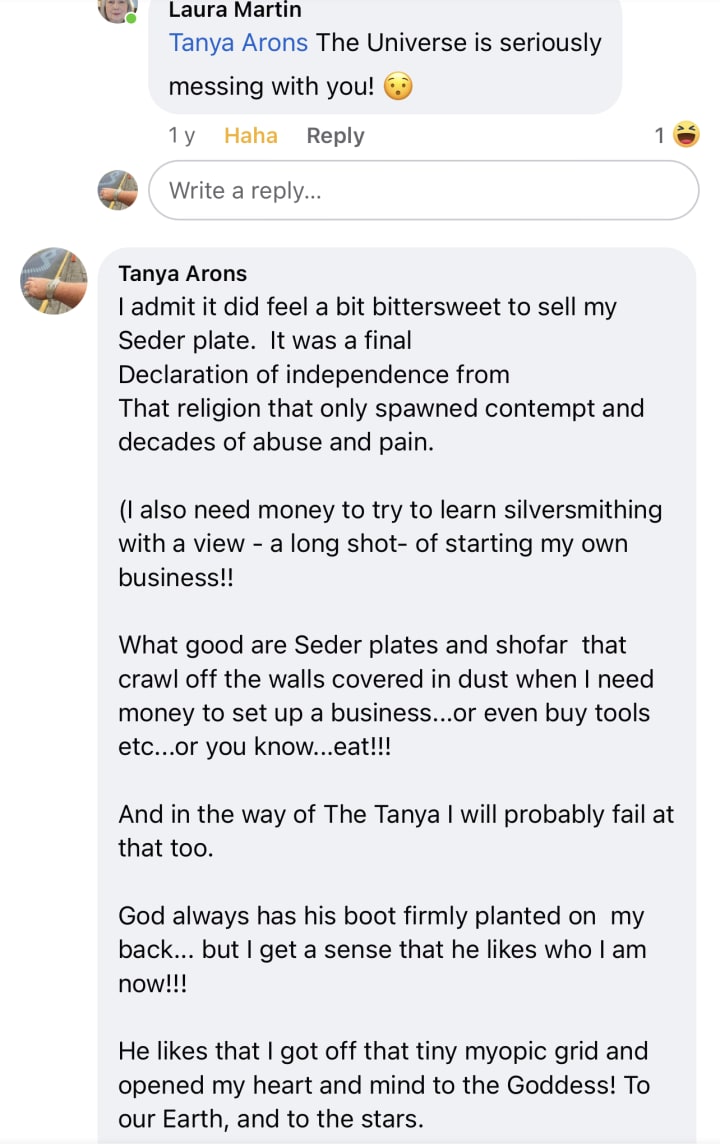
Task: Tap Laura Martin's profile picture
Action: (115, 8)
